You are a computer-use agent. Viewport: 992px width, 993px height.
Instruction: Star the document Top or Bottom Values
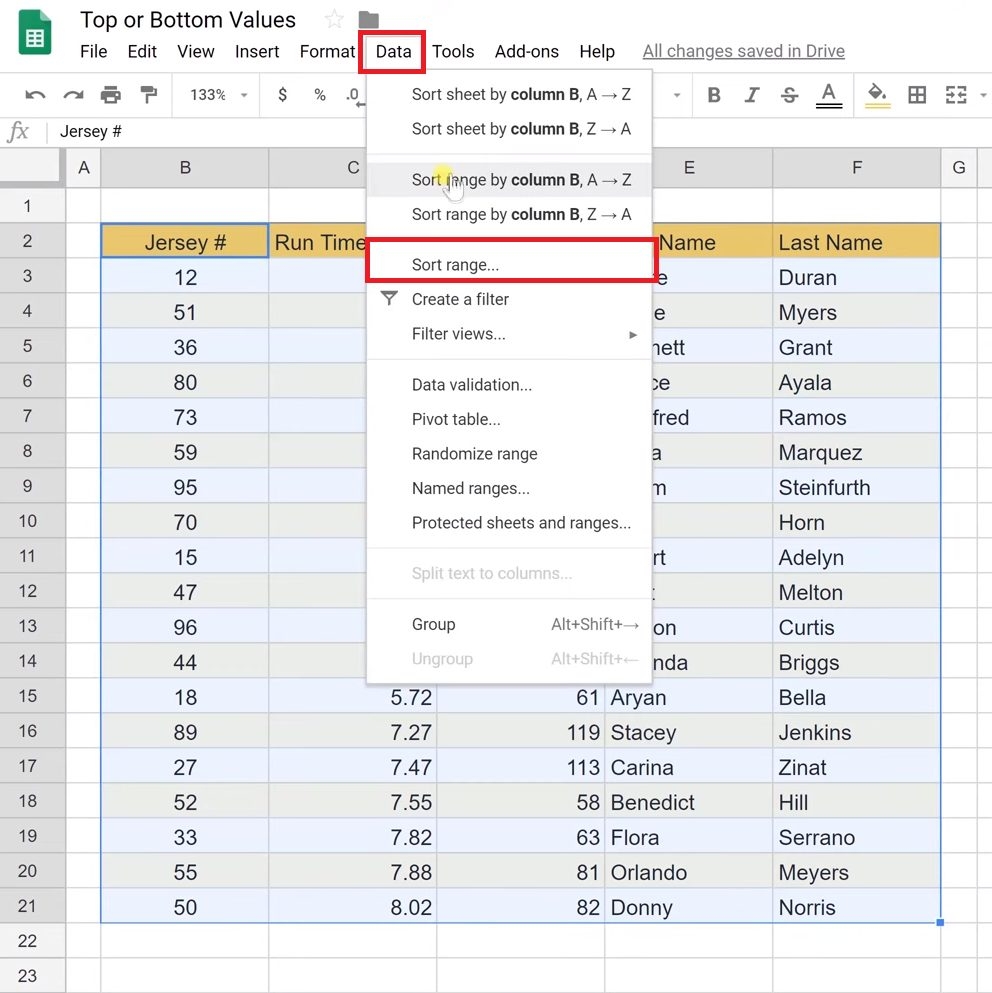point(334,20)
